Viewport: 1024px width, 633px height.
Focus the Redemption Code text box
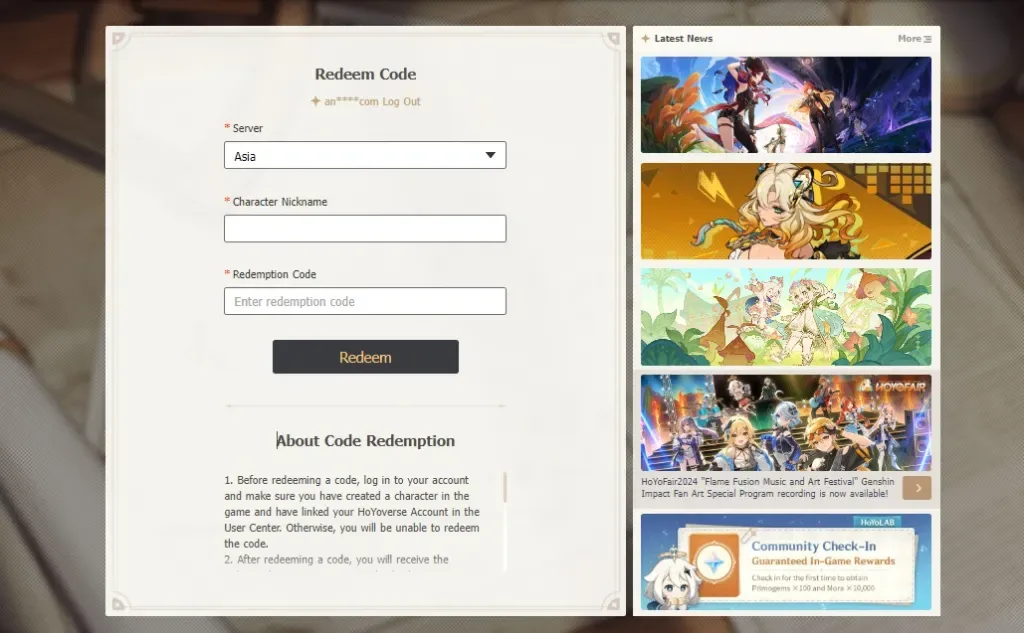(365, 301)
